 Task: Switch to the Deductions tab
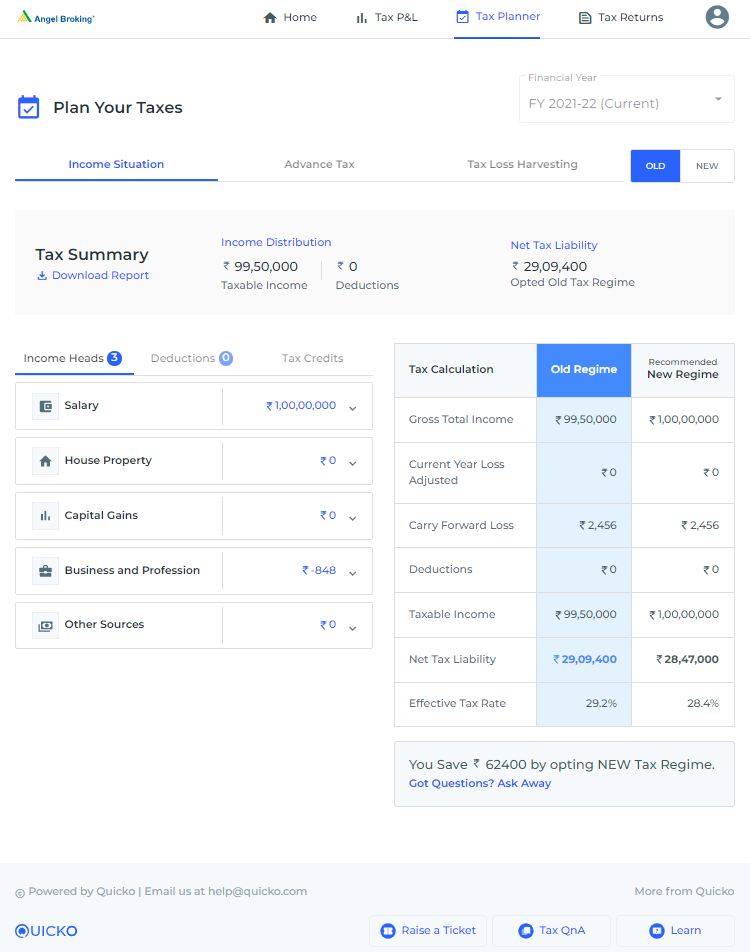(x=192, y=358)
